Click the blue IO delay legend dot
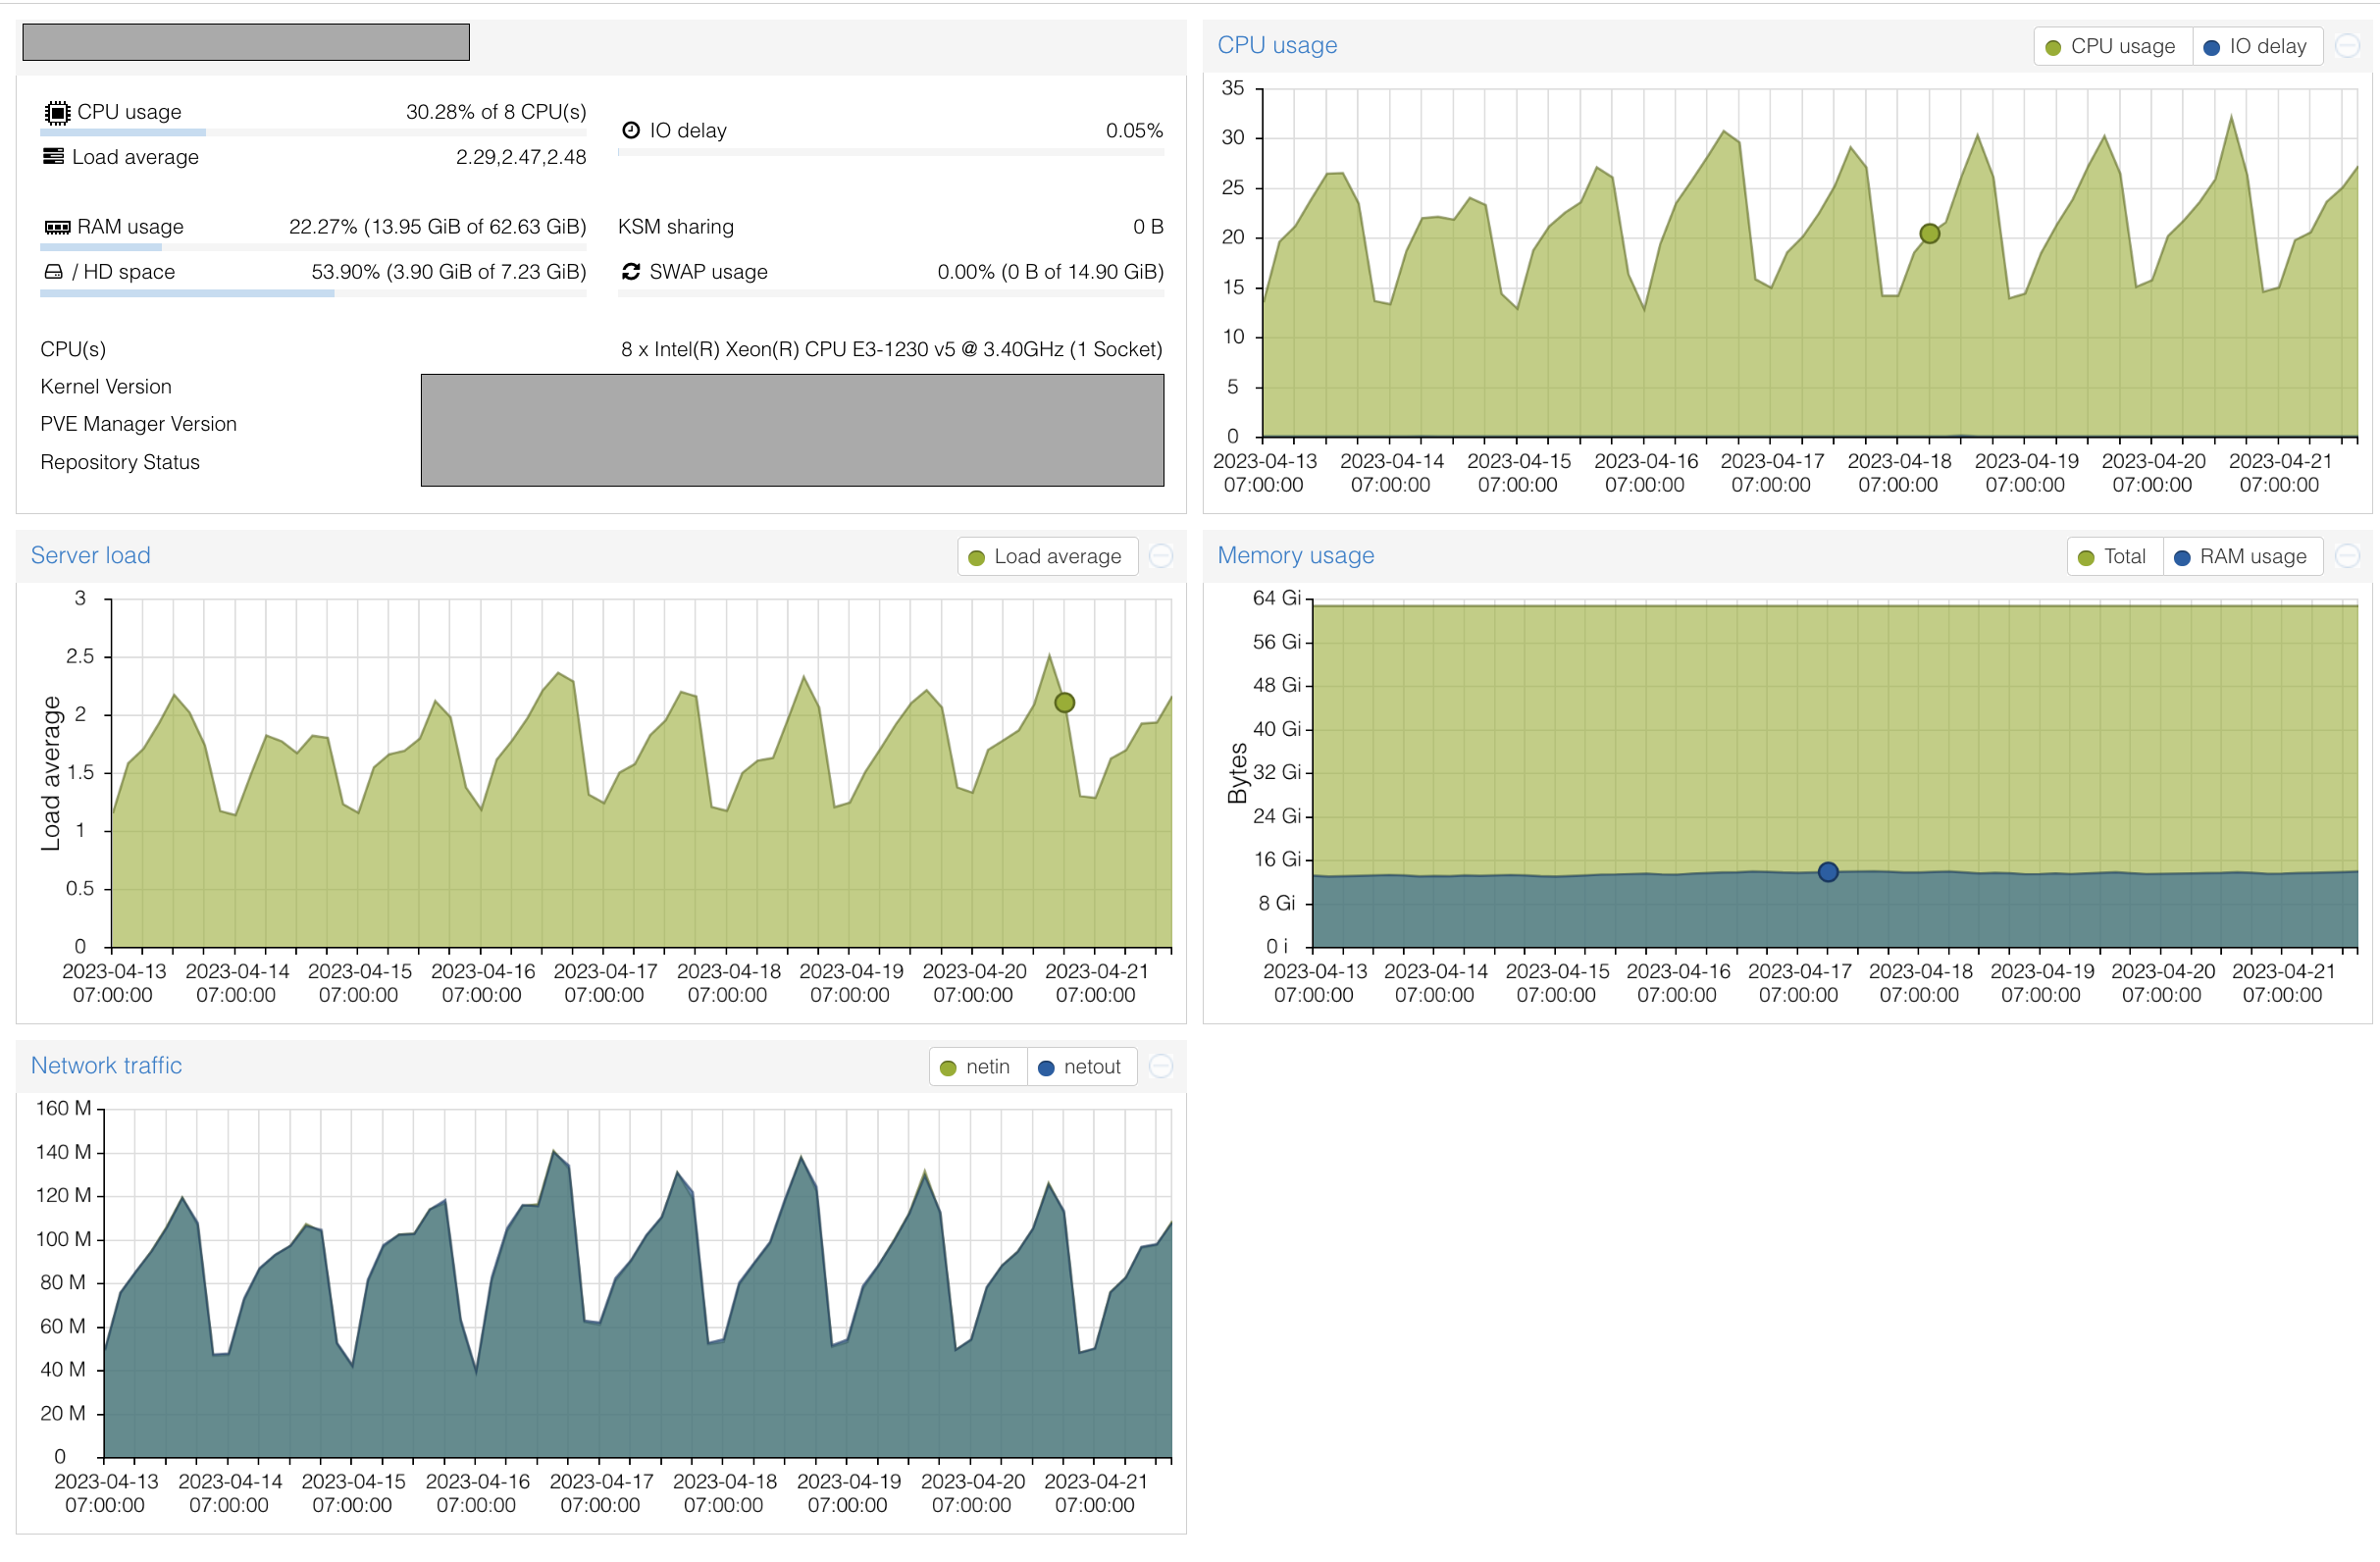 (x=2211, y=46)
